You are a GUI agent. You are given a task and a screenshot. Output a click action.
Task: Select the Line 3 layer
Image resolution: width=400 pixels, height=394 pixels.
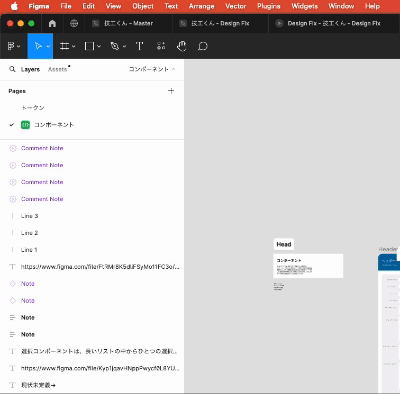point(92,216)
